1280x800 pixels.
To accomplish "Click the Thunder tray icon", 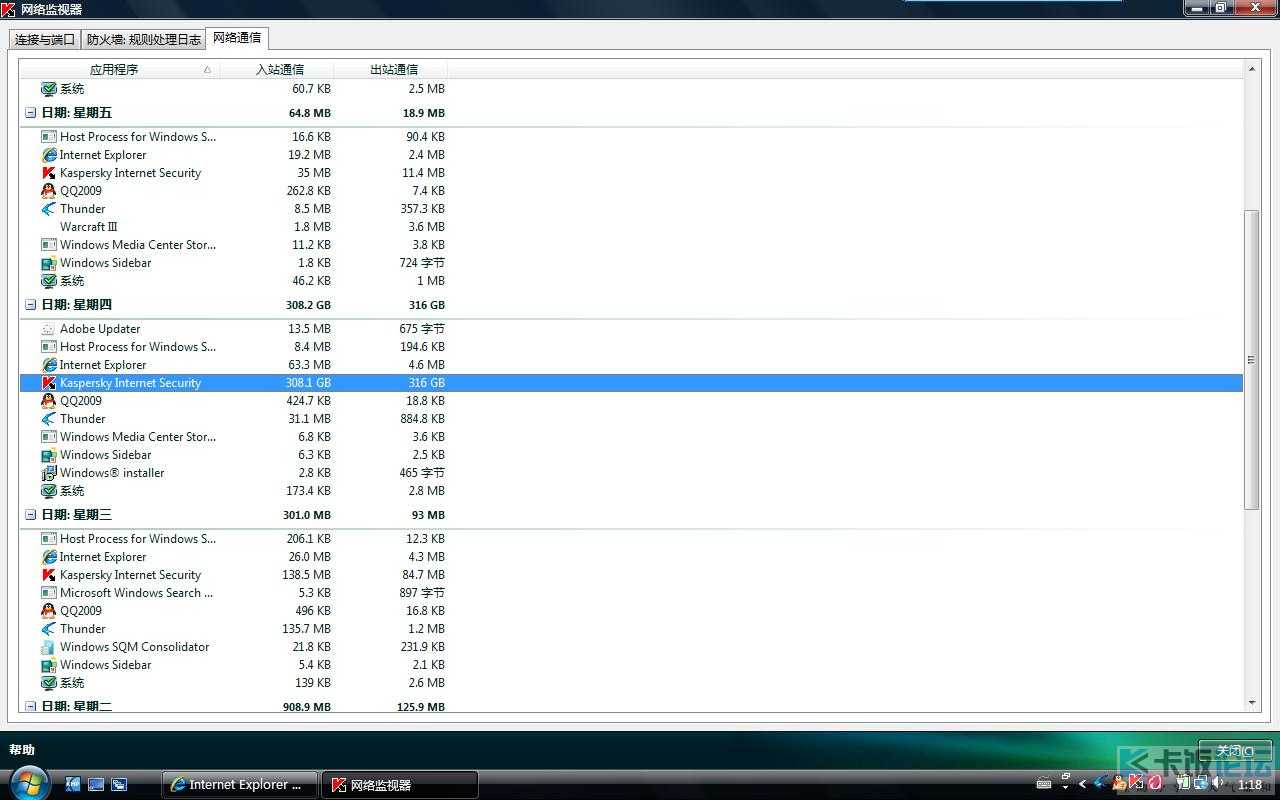I will coord(1099,784).
